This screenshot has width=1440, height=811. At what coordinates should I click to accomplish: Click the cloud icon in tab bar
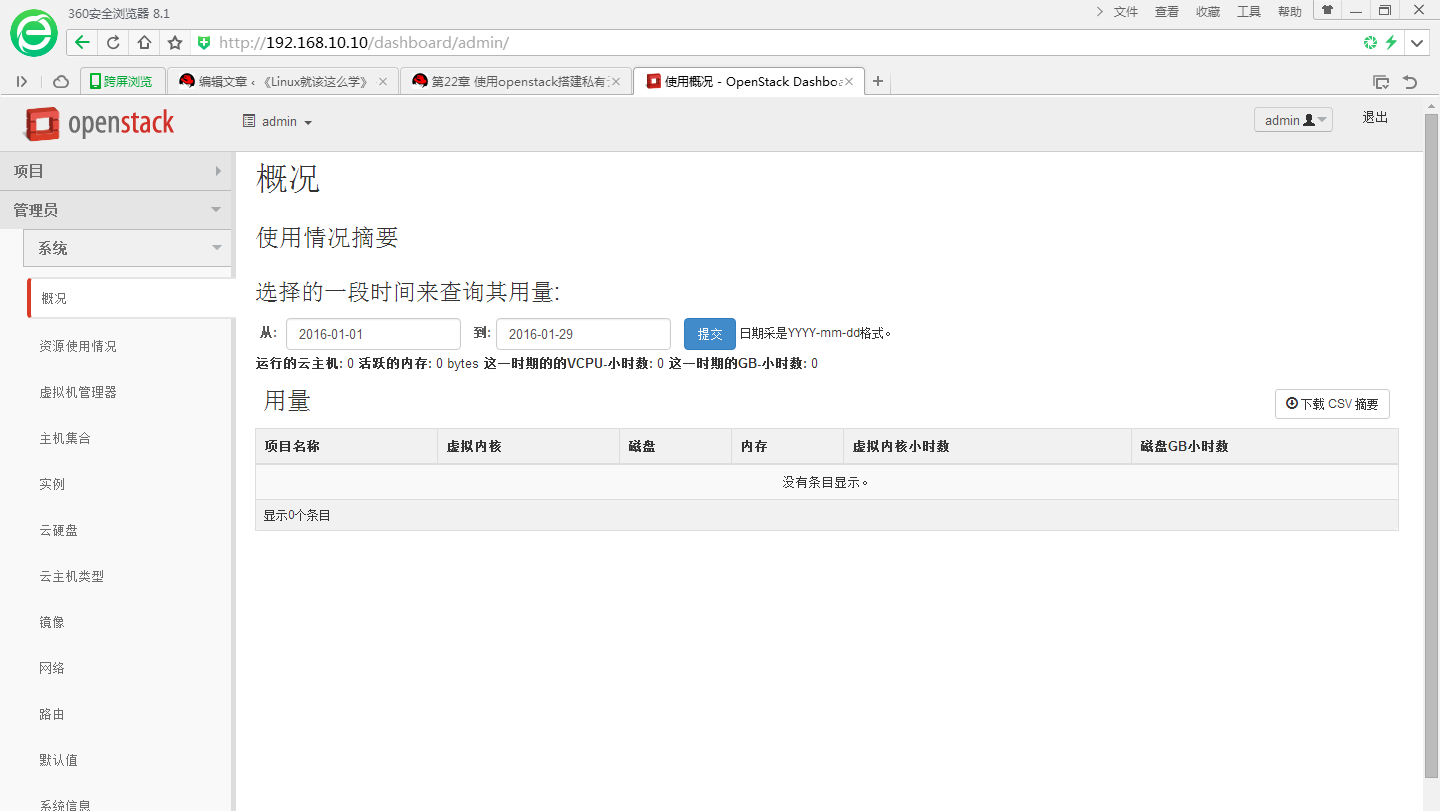click(61, 82)
